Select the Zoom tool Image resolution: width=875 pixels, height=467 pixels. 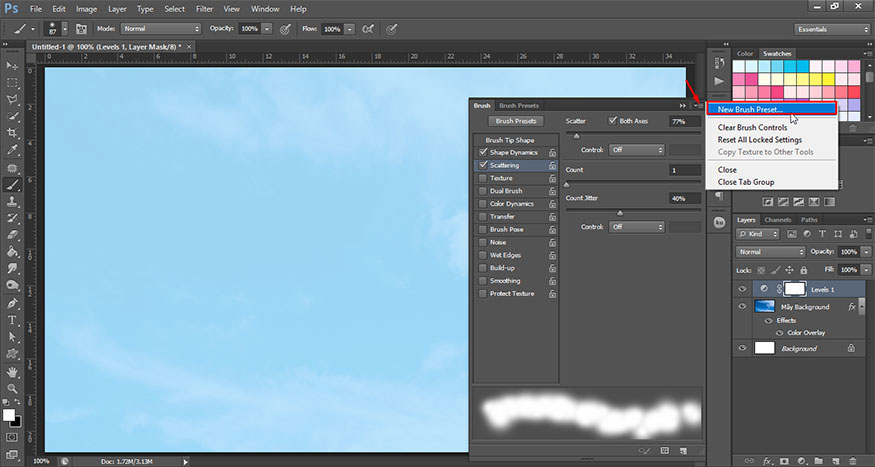[x=13, y=387]
